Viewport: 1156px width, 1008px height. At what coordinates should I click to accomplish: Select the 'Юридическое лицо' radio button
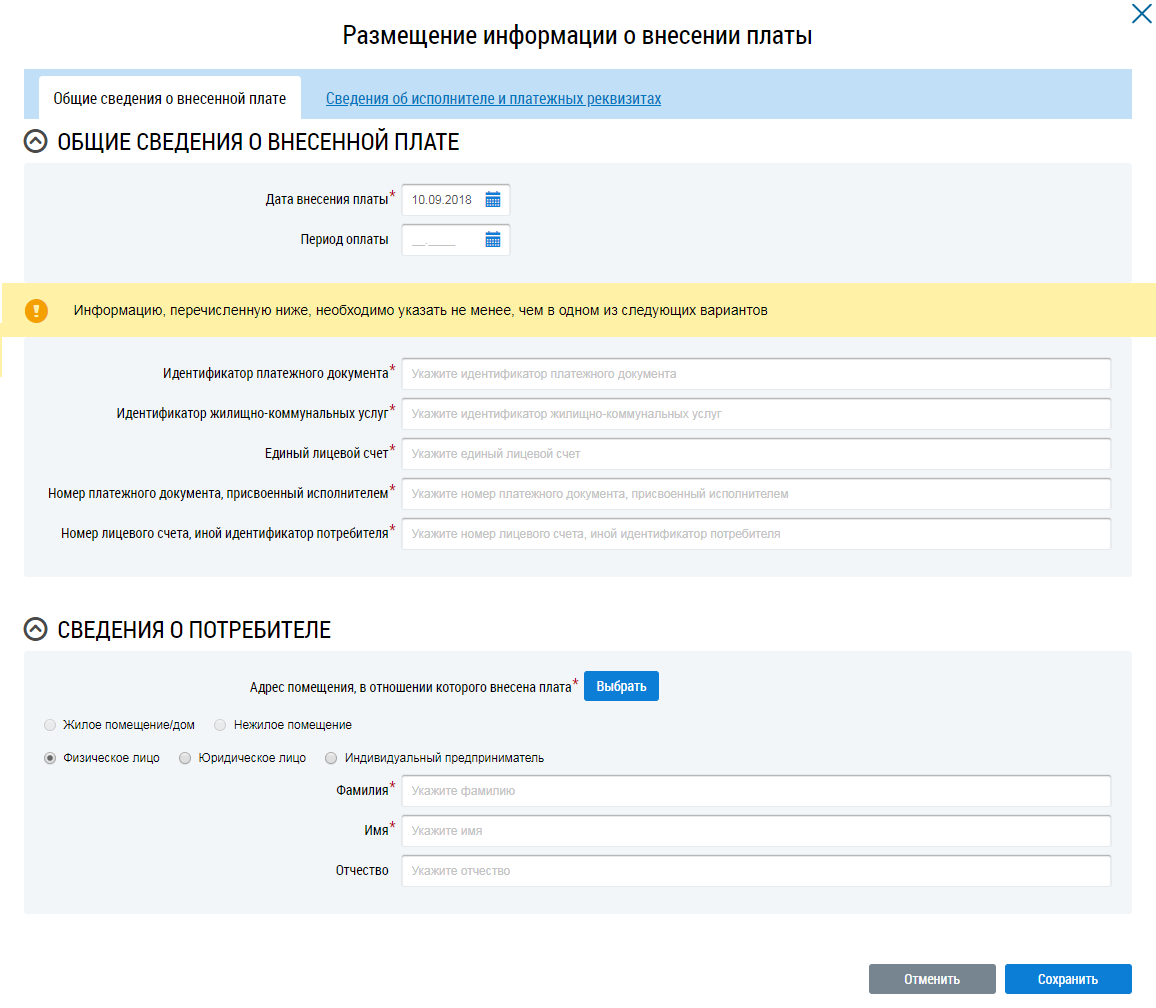tap(185, 758)
